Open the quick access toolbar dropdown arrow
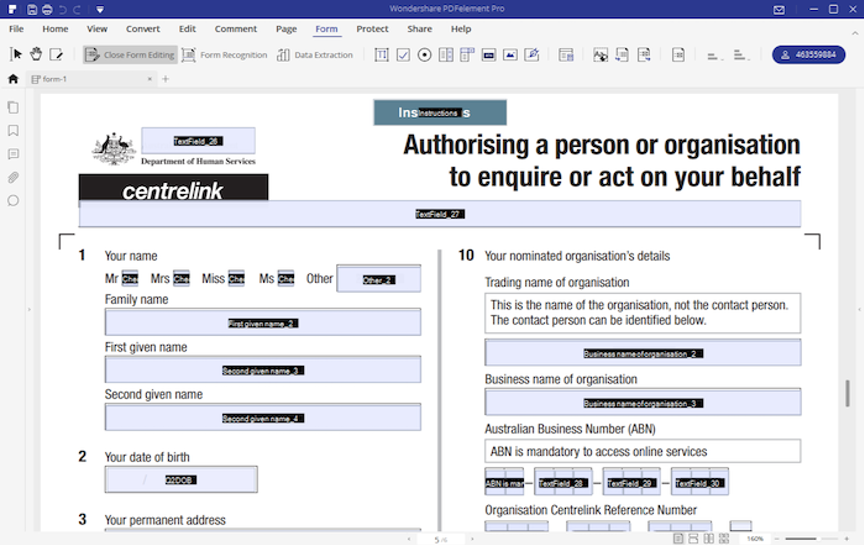864x545 pixels. [100, 9]
